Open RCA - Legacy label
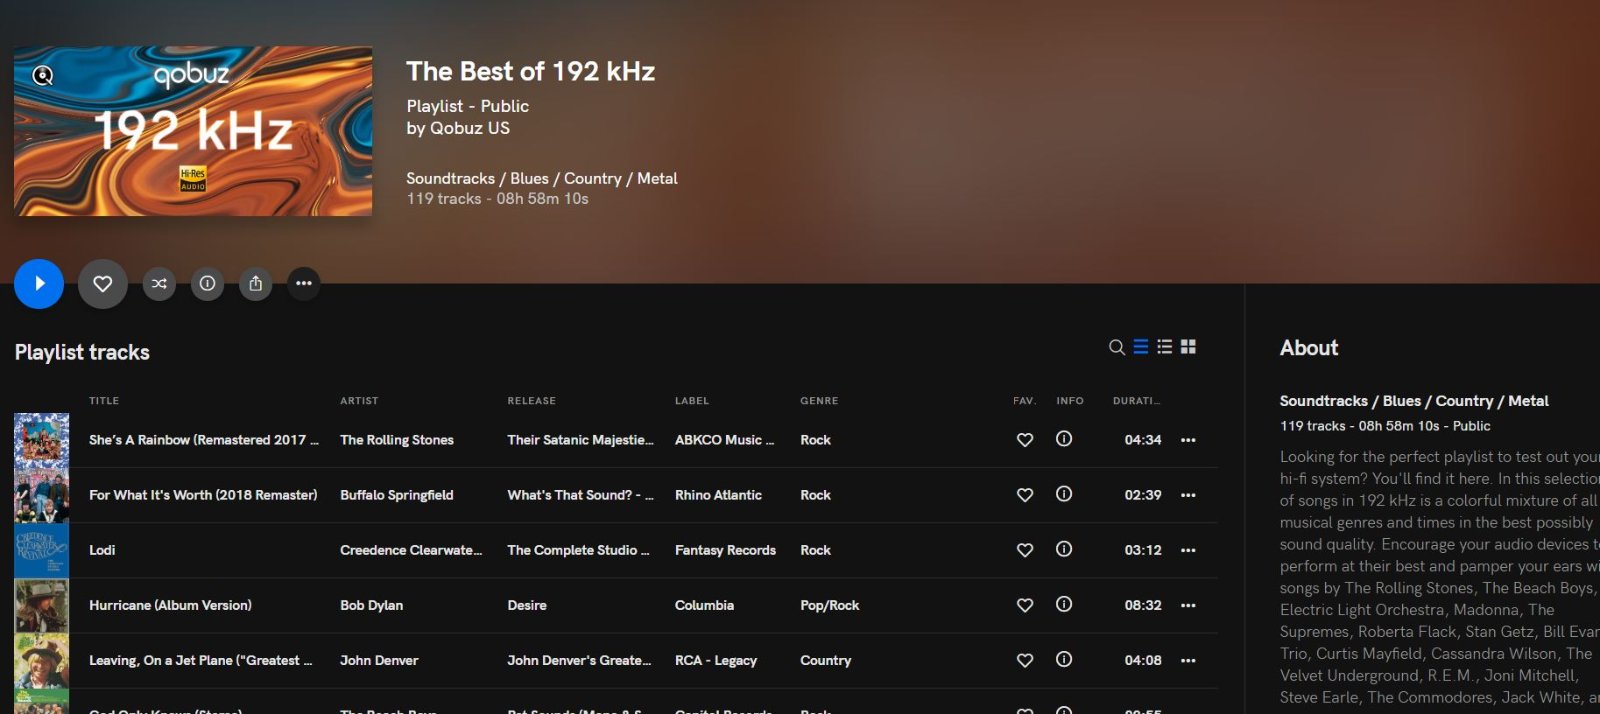The image size is (1600, 714). [716, 660]
